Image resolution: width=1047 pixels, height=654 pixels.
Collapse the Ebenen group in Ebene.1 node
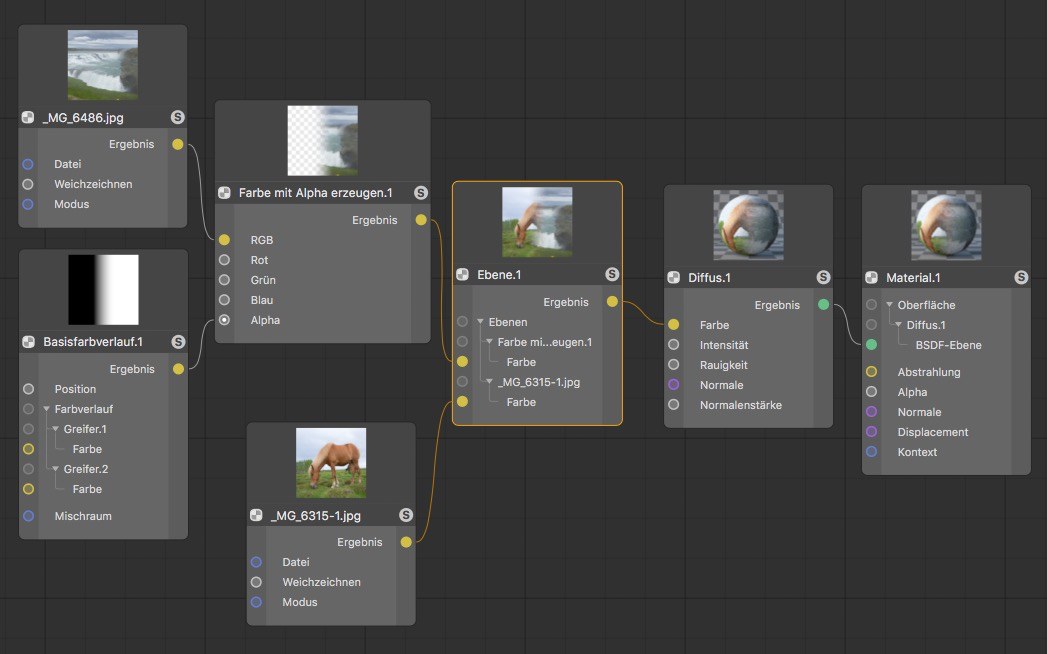point(480,322)
